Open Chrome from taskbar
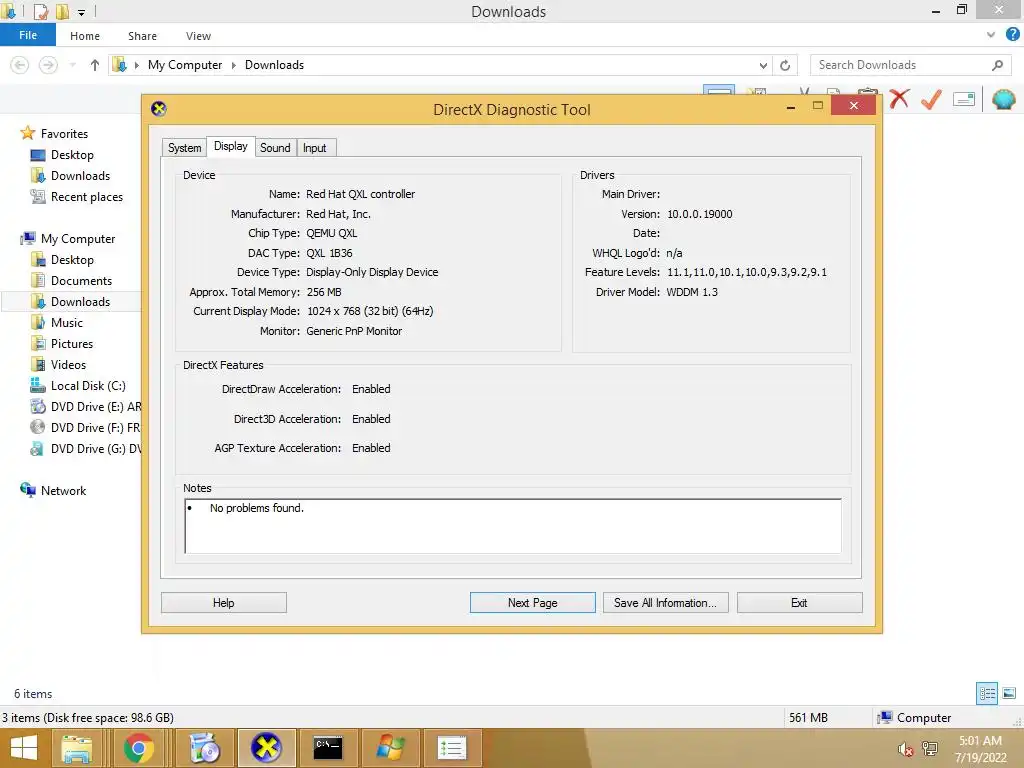Screen dimensions: 1024x768 pos(138,748)
